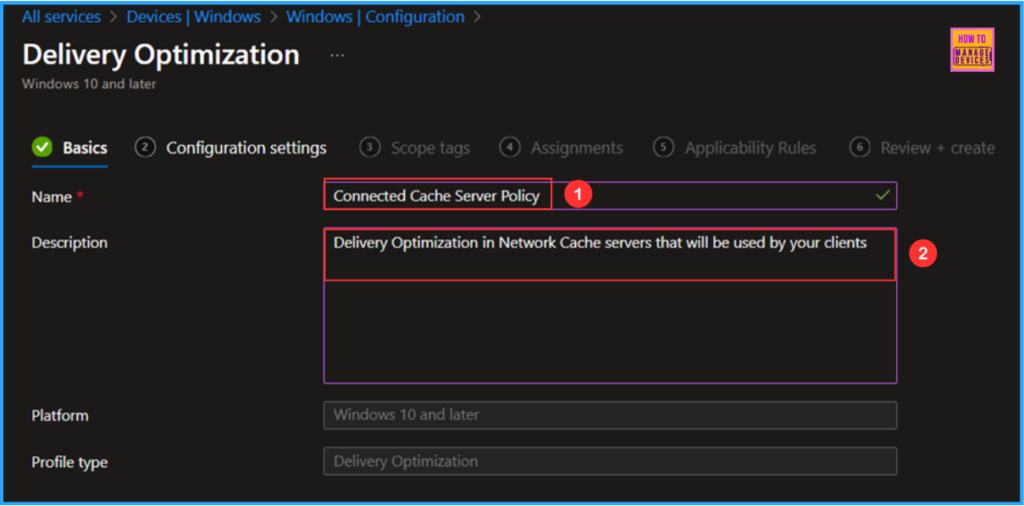Select the Basics tab
Viewport: 1024px width, 506px height.
pos(70,148)
